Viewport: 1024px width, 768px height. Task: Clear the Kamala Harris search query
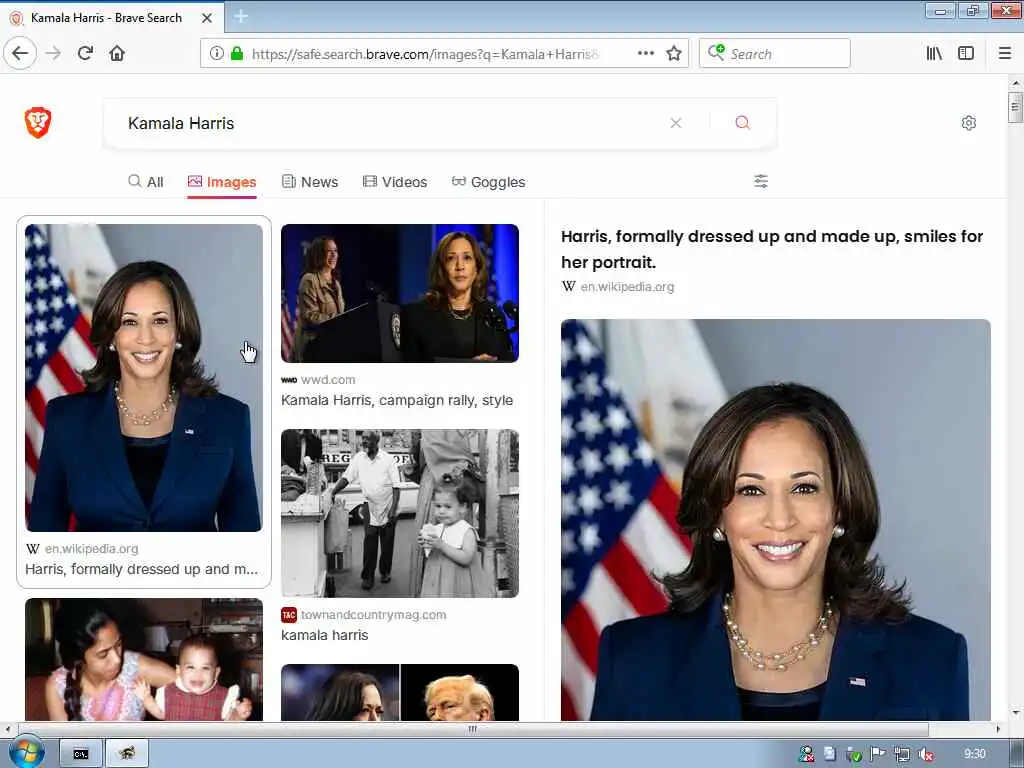tap(676, 123)
